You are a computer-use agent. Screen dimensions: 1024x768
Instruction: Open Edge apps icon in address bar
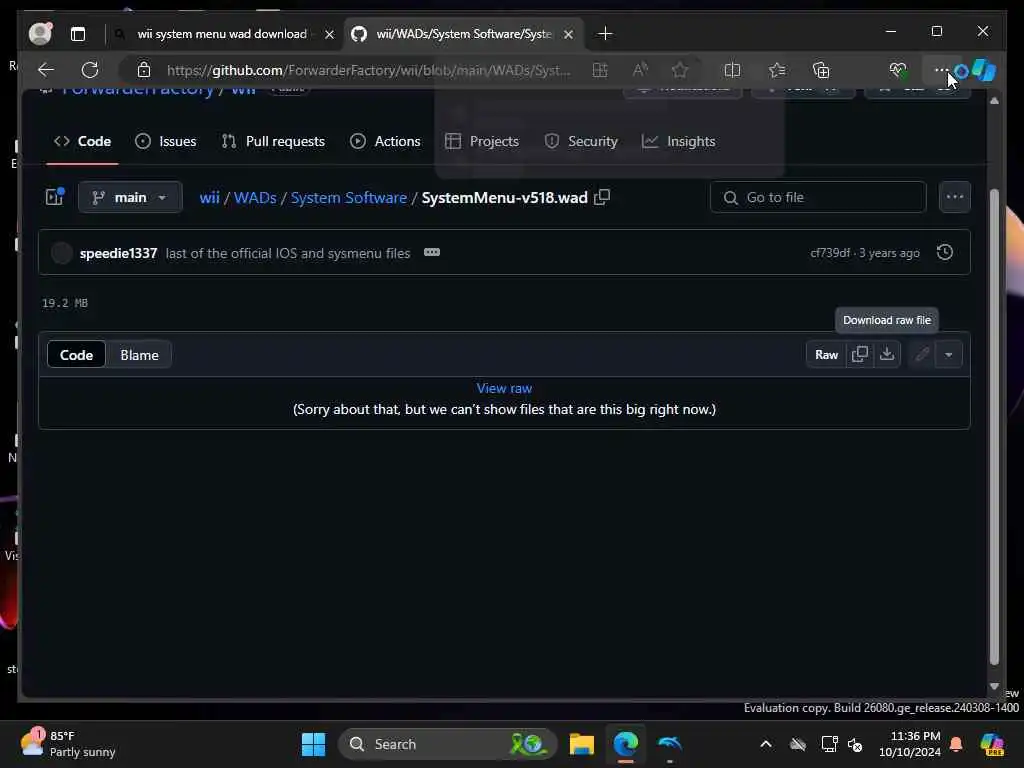[x=600, y=70]
